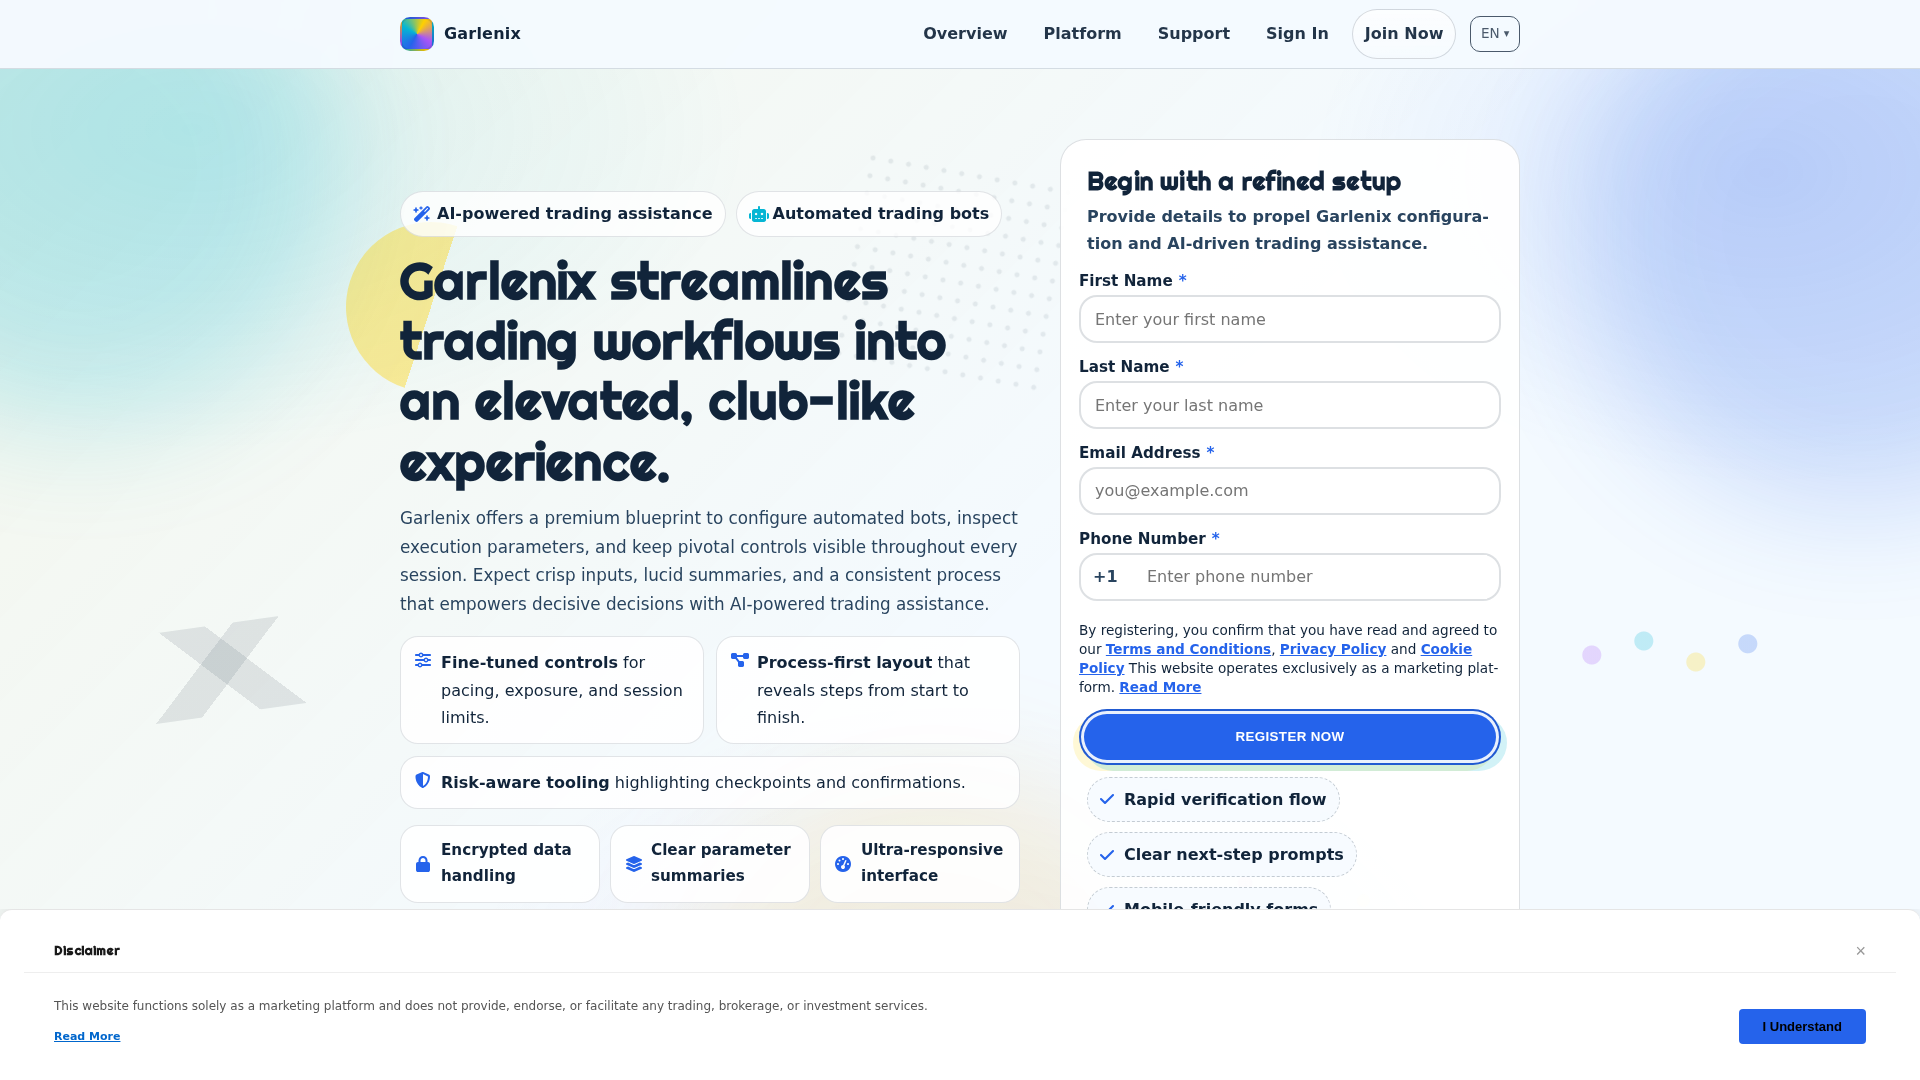Open the EN language dropdown

(1495, 34)
